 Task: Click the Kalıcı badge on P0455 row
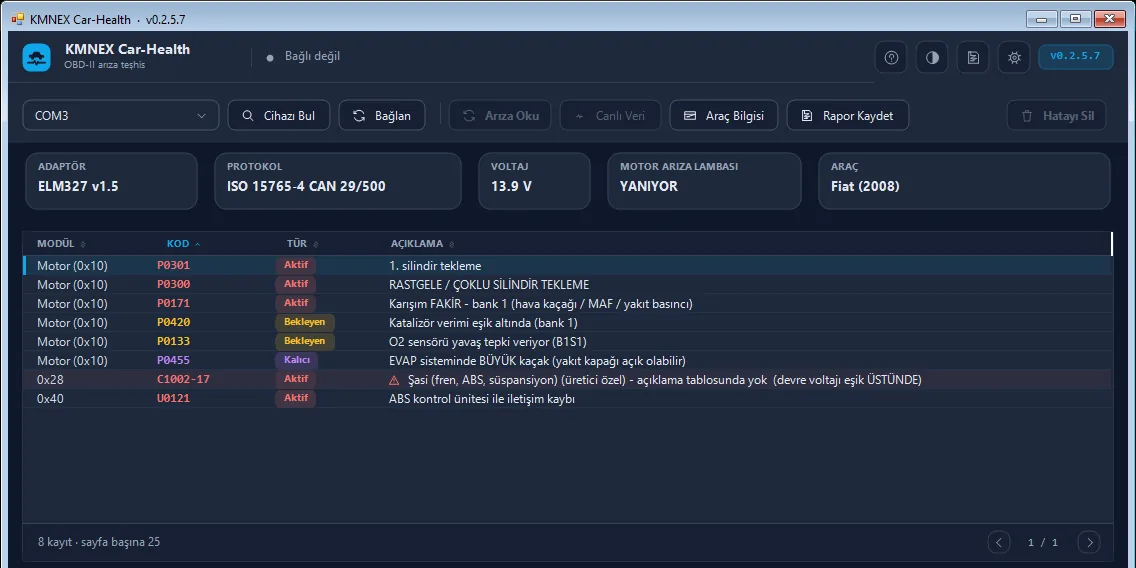click(x=296, y=359)
